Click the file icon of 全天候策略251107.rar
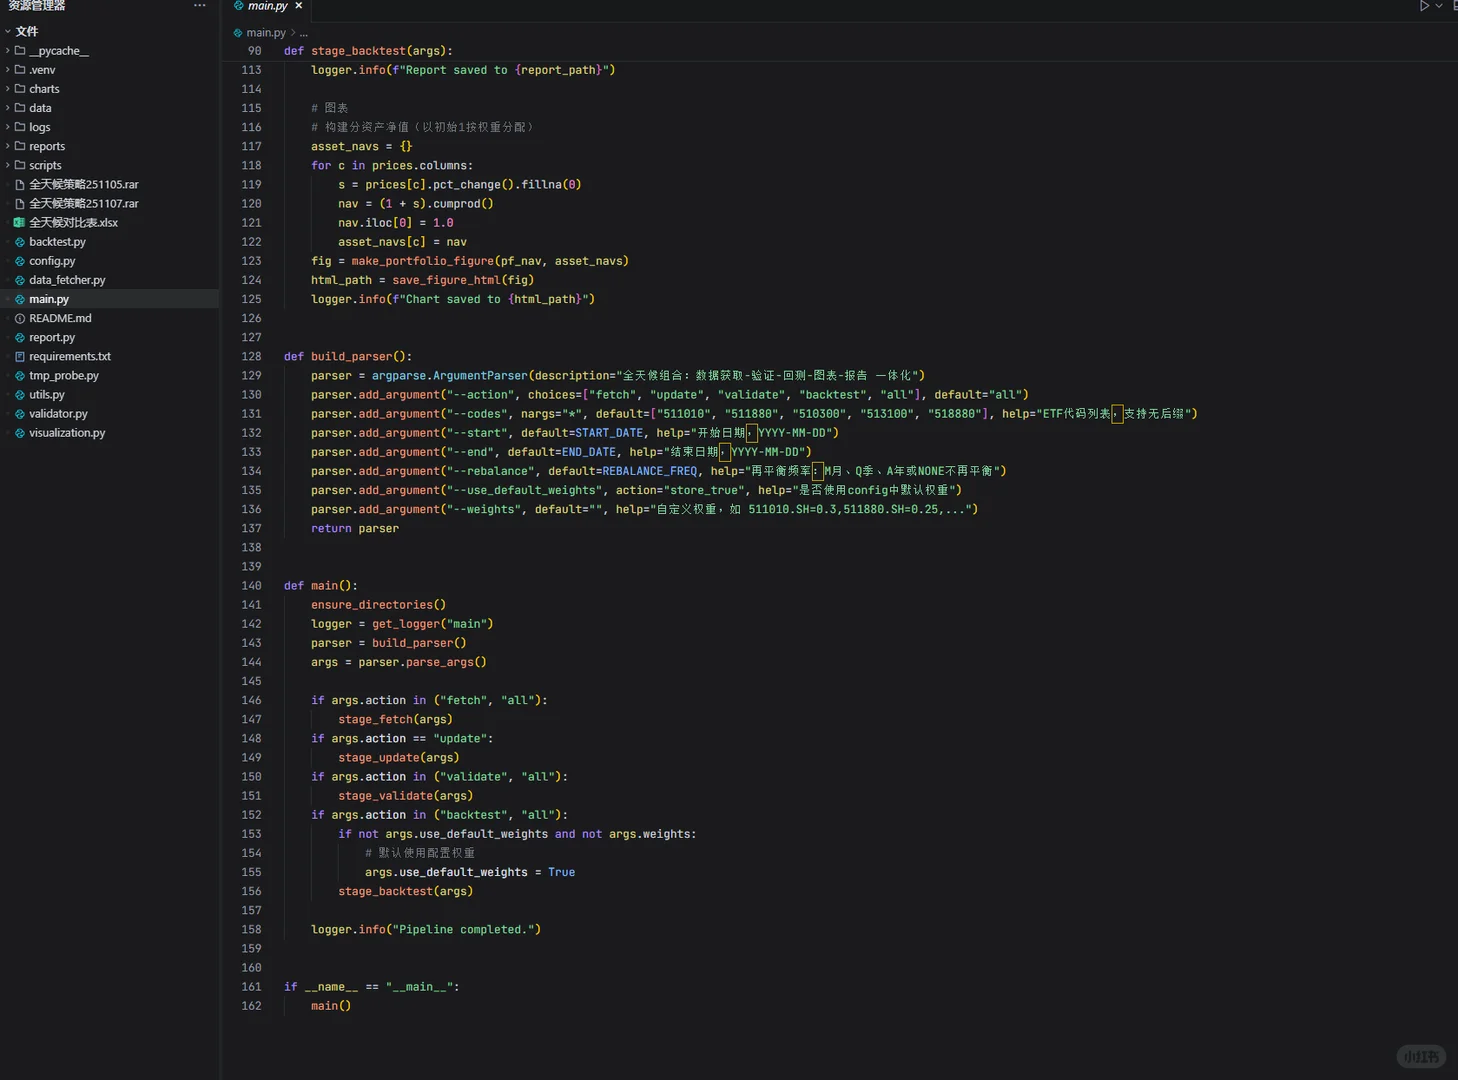 click(20, 204)
